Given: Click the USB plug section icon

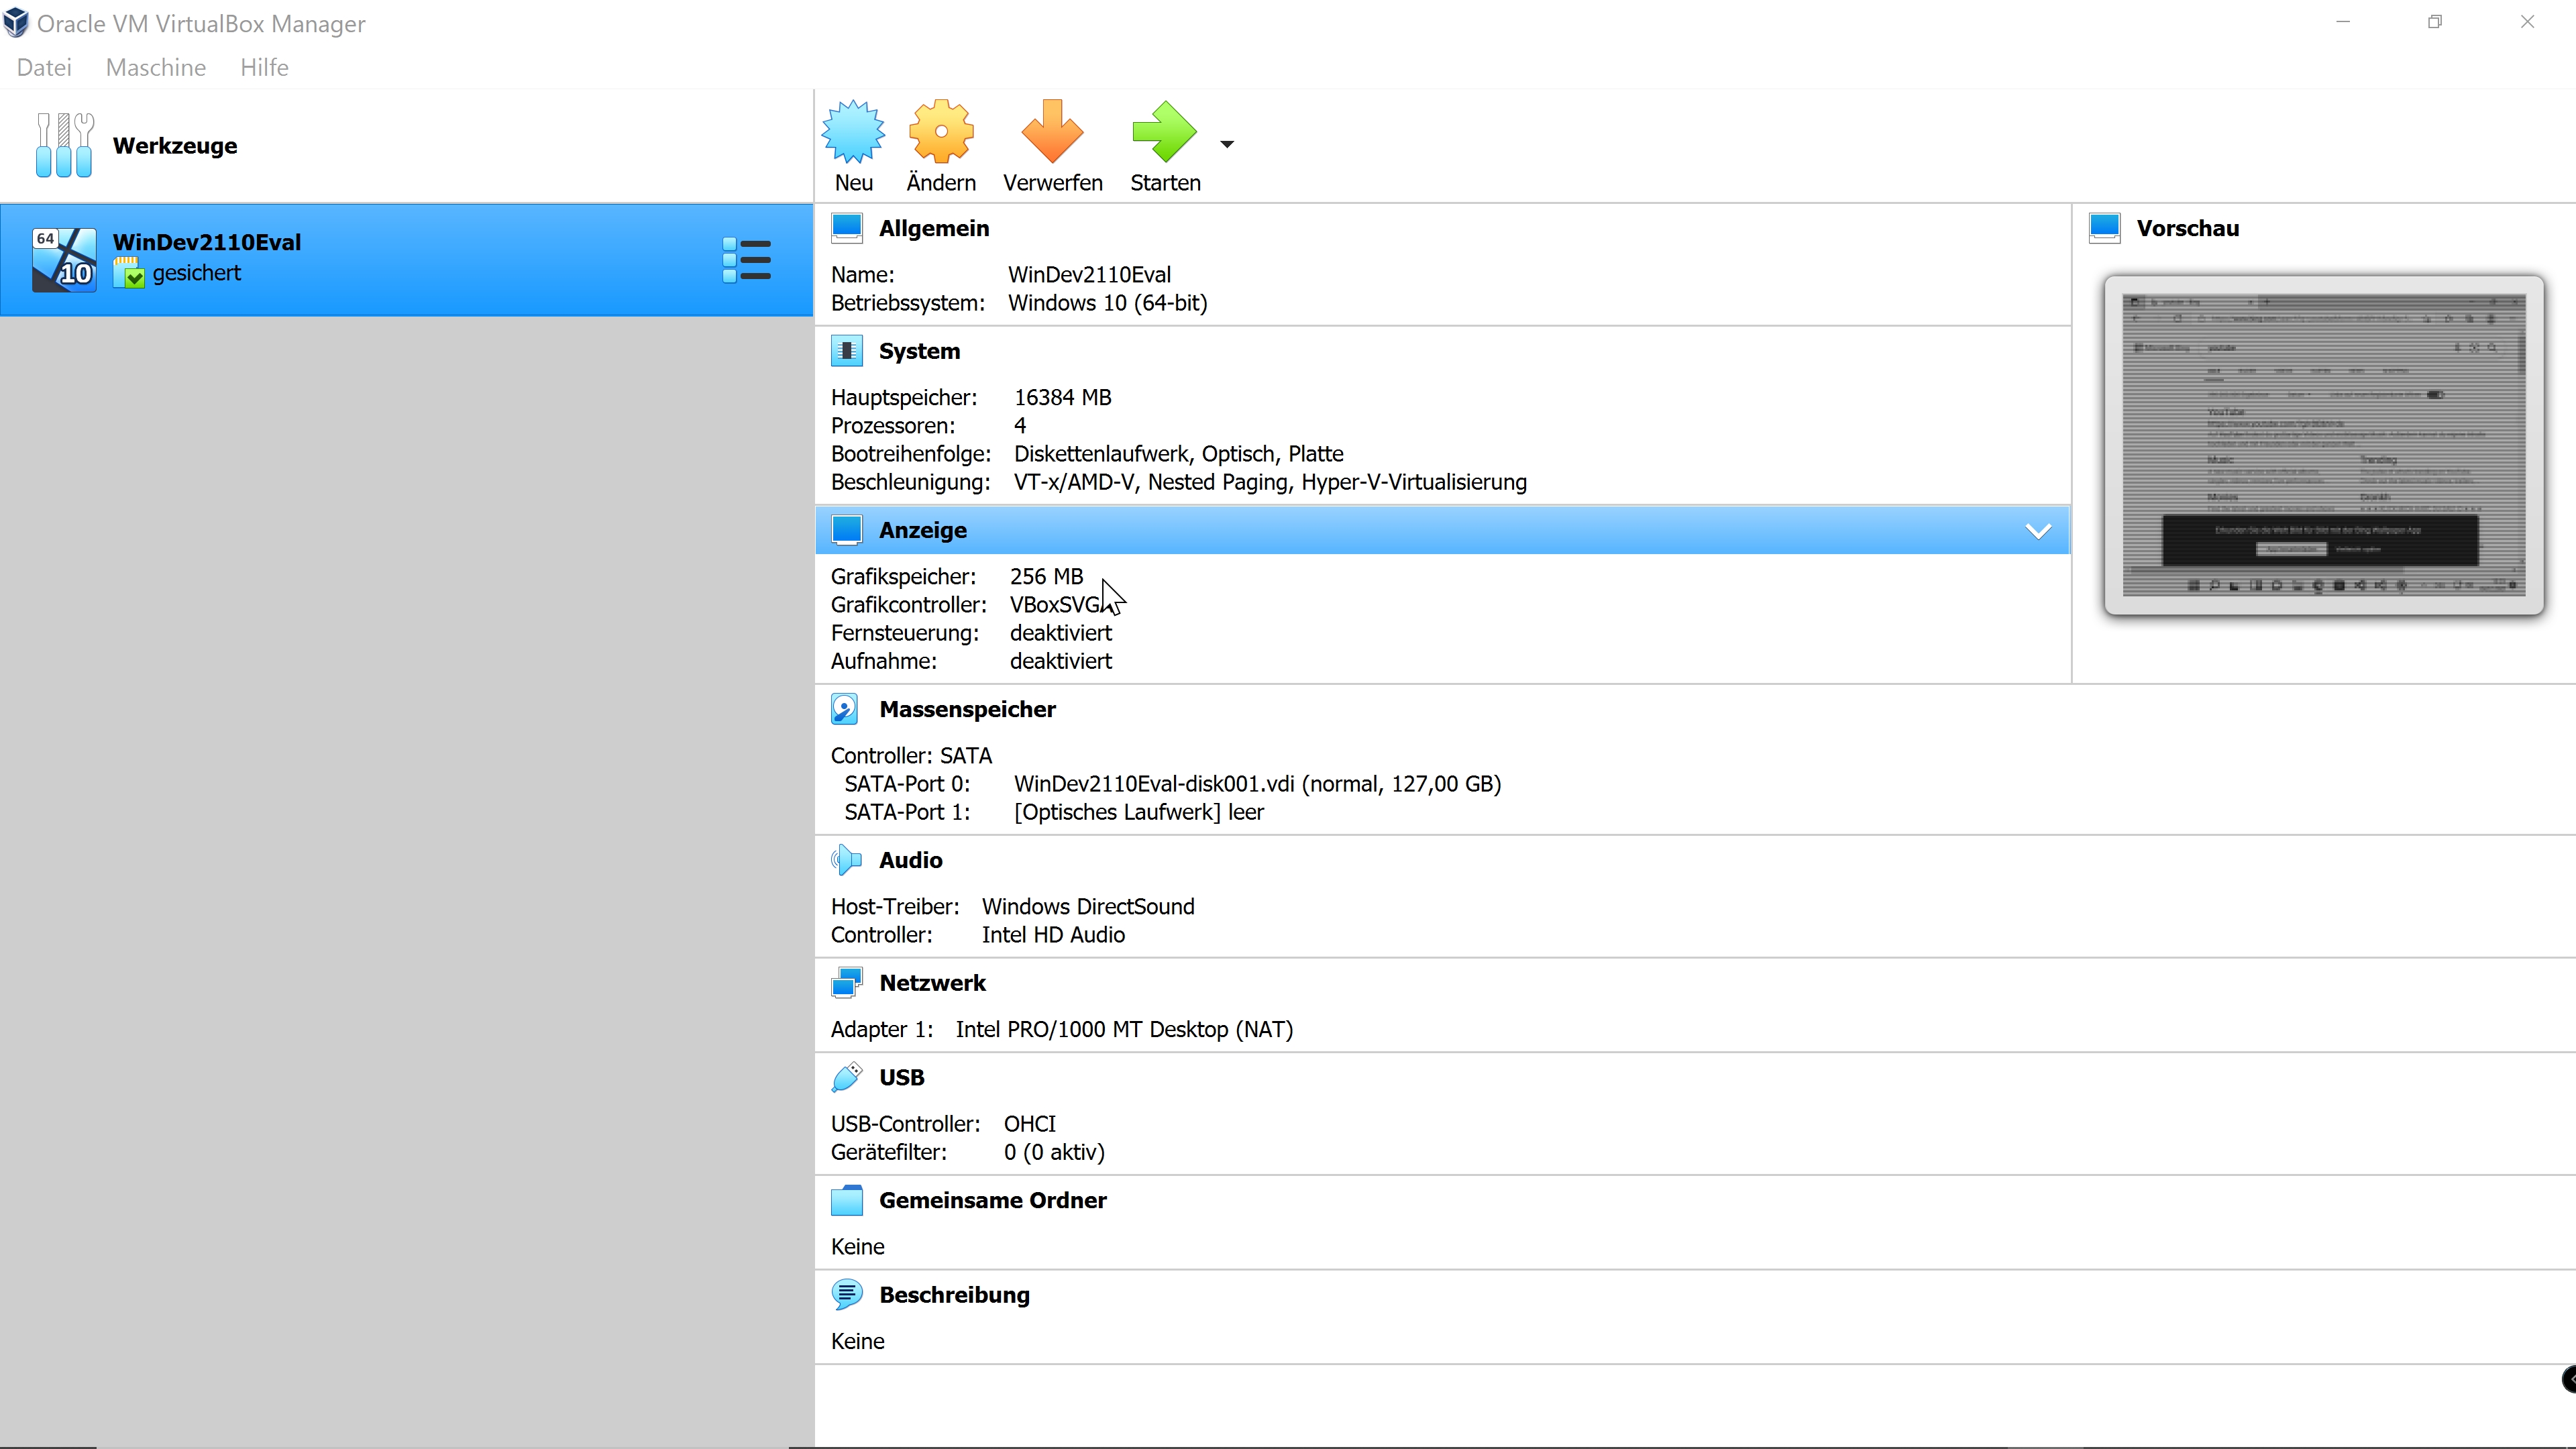Looking at the screenshot, I should tap(845, 1077).
